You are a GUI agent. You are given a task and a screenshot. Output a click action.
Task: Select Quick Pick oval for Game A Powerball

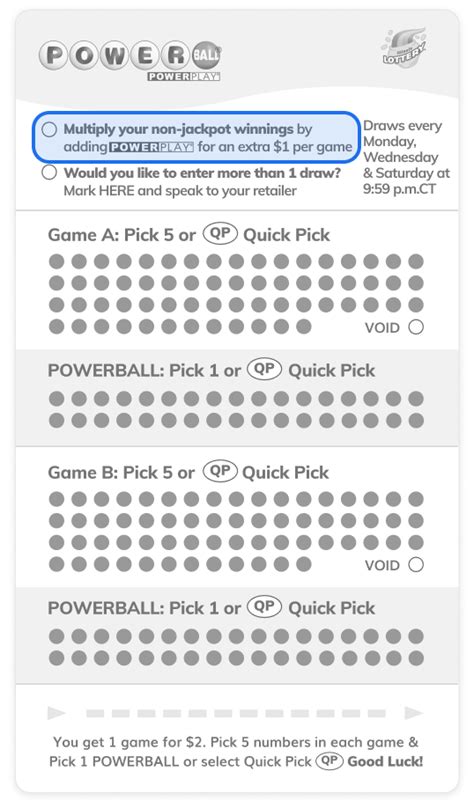coord(264,369)
